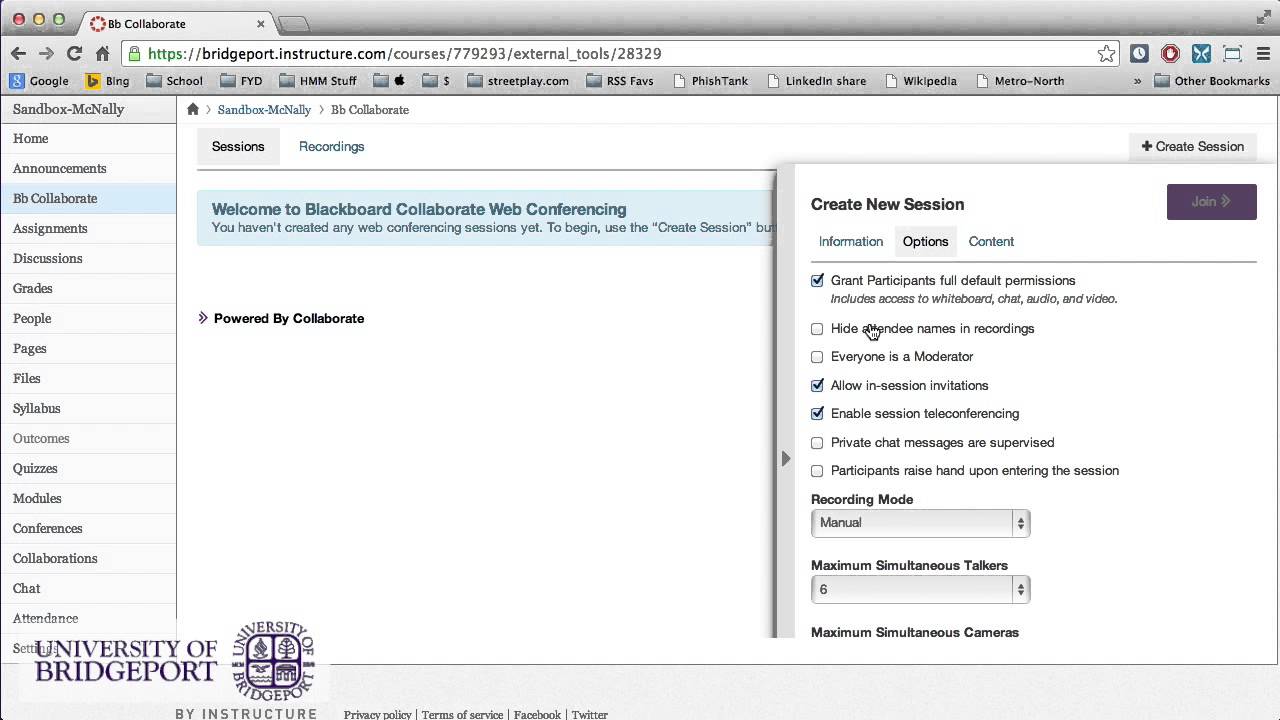Open Conferences in the course menu
The image size is (1280, 720).
point(88,529)
